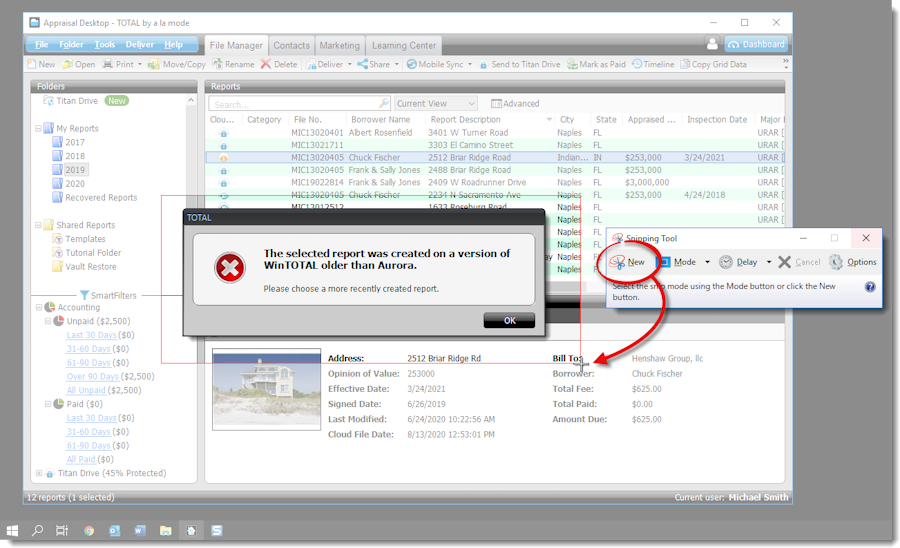Show the toolbar overflow chevron

(x=786, y=62)
